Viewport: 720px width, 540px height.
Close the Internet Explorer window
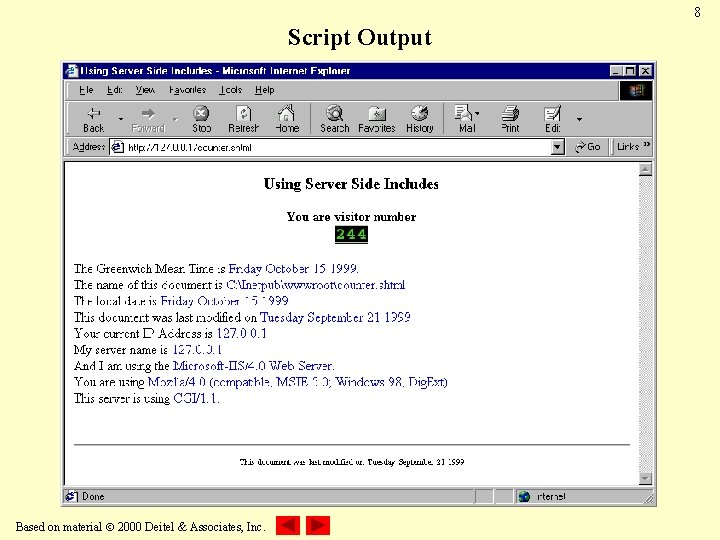pos(645,71)
